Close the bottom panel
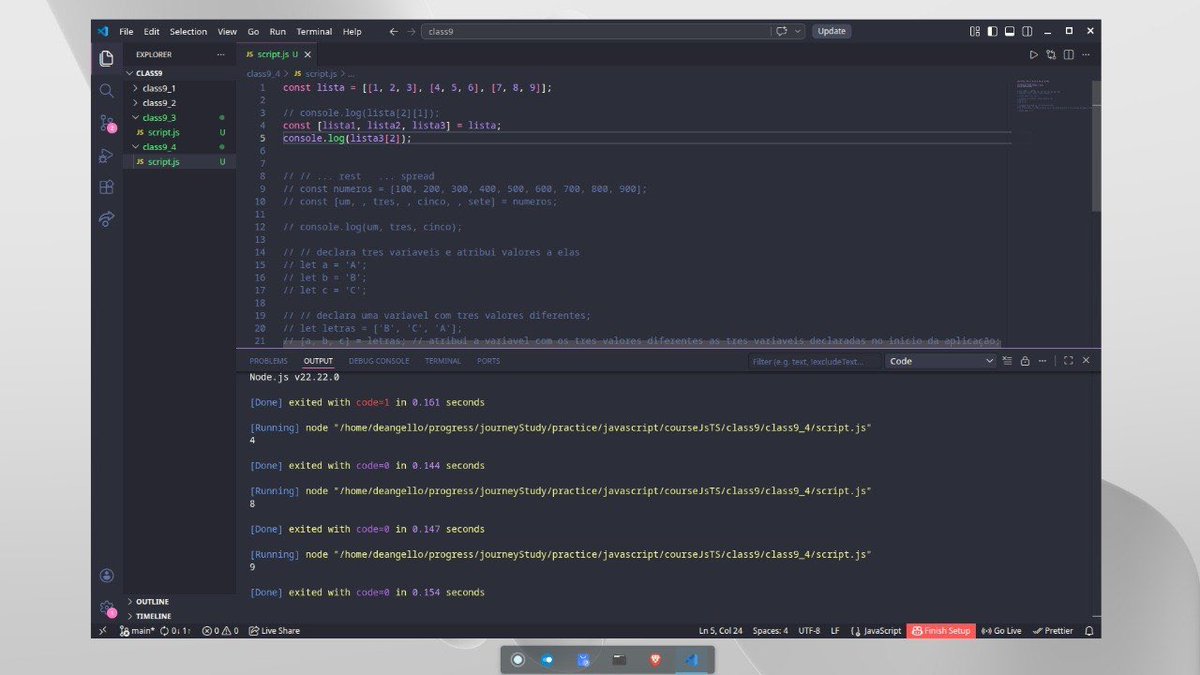Screen dimensions: 1200x675 click(1086, 361)
